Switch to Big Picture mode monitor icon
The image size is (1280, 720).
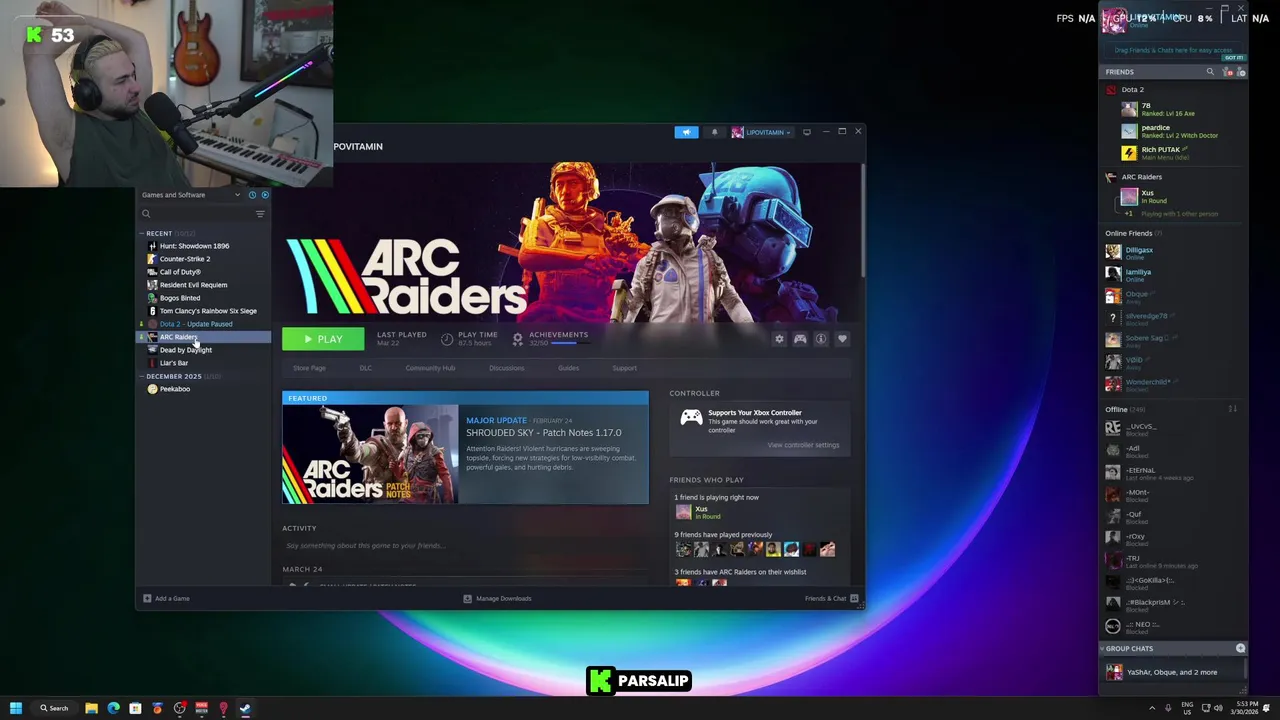click(x=807, y=132)
